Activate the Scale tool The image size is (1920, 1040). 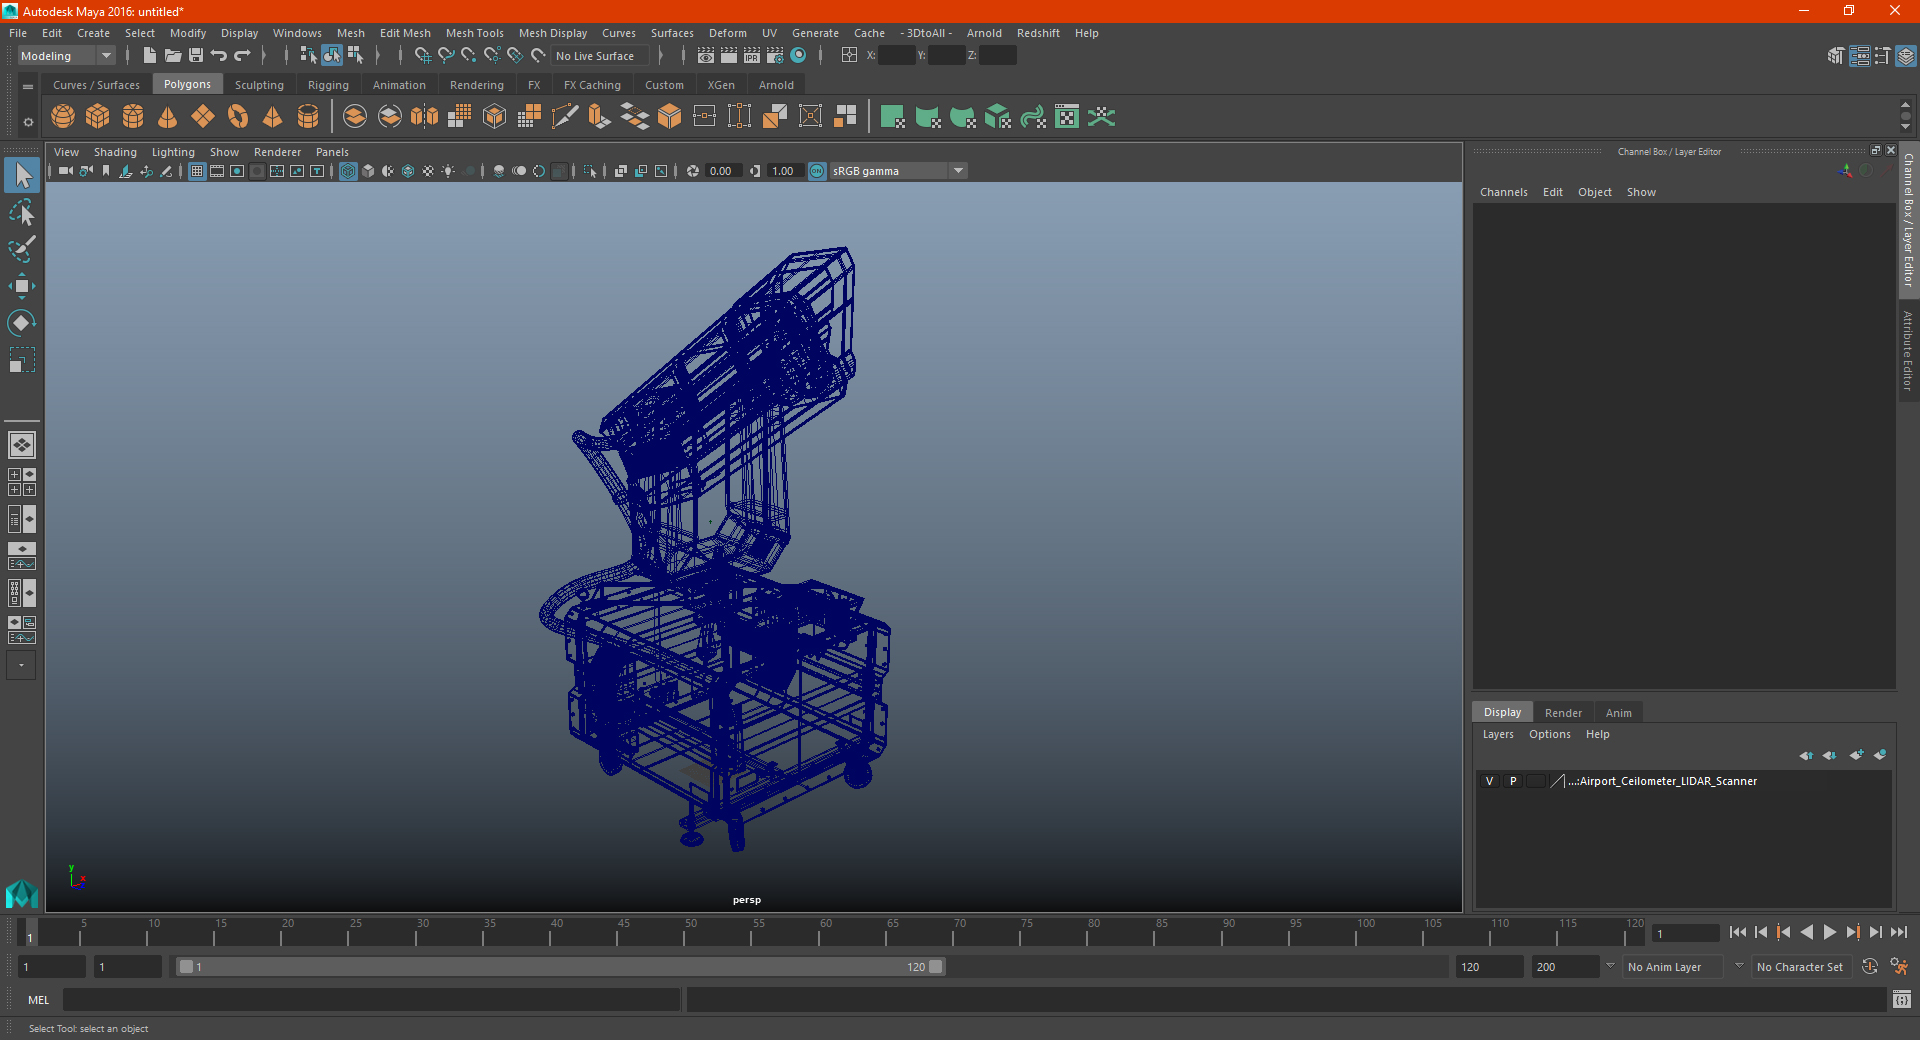pos(22,359)
